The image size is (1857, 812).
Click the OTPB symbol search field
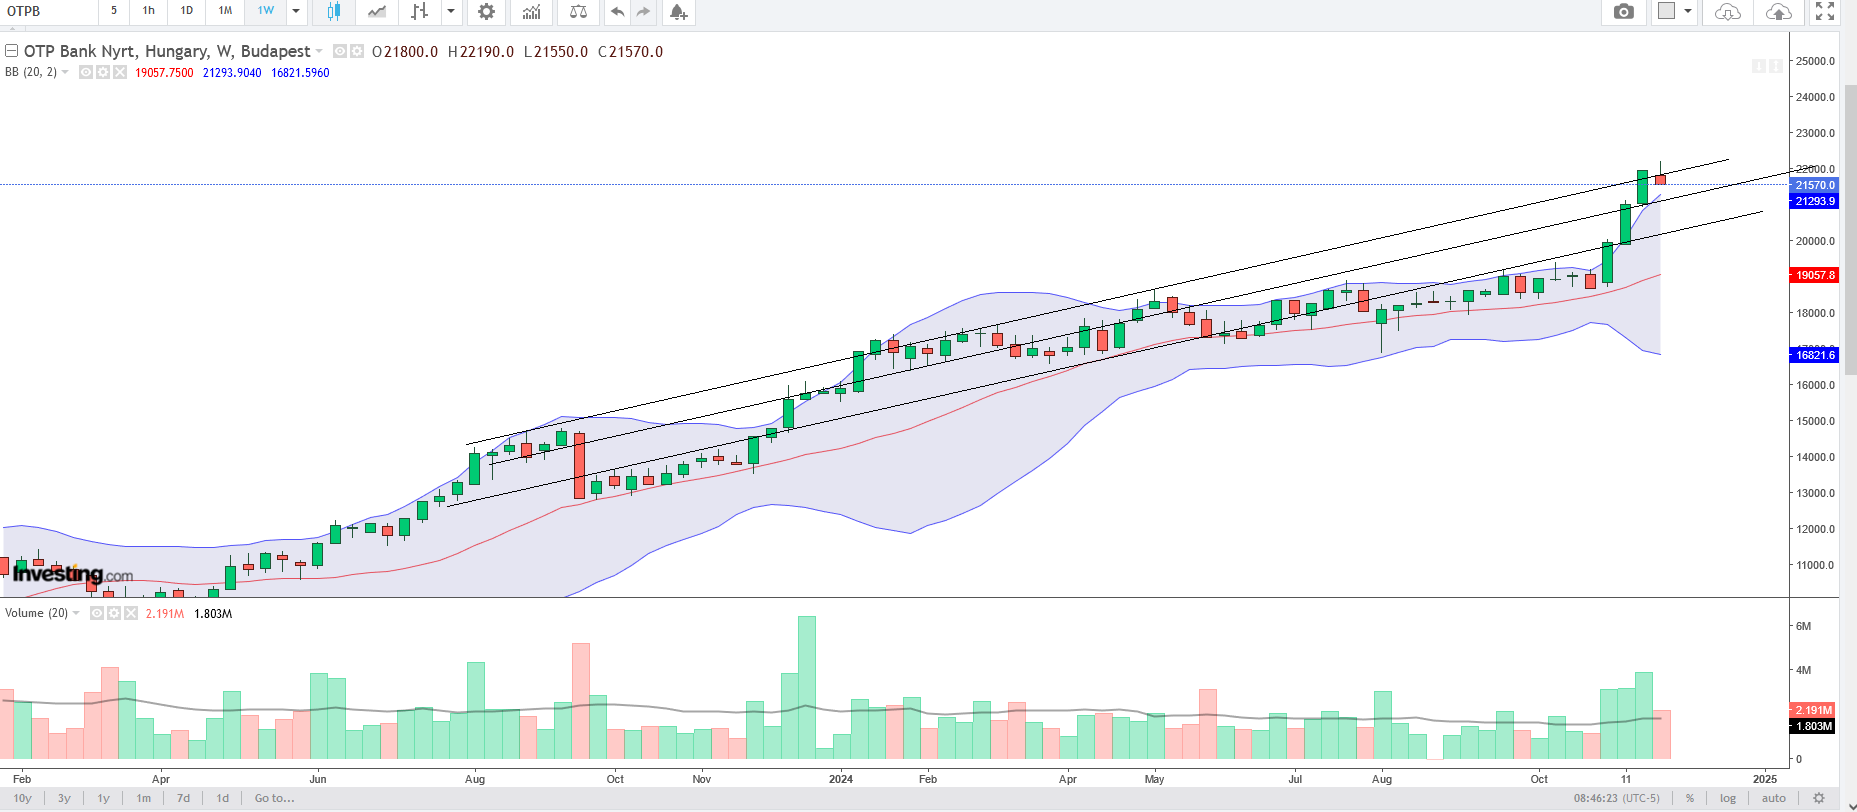(x=49, y=11)
